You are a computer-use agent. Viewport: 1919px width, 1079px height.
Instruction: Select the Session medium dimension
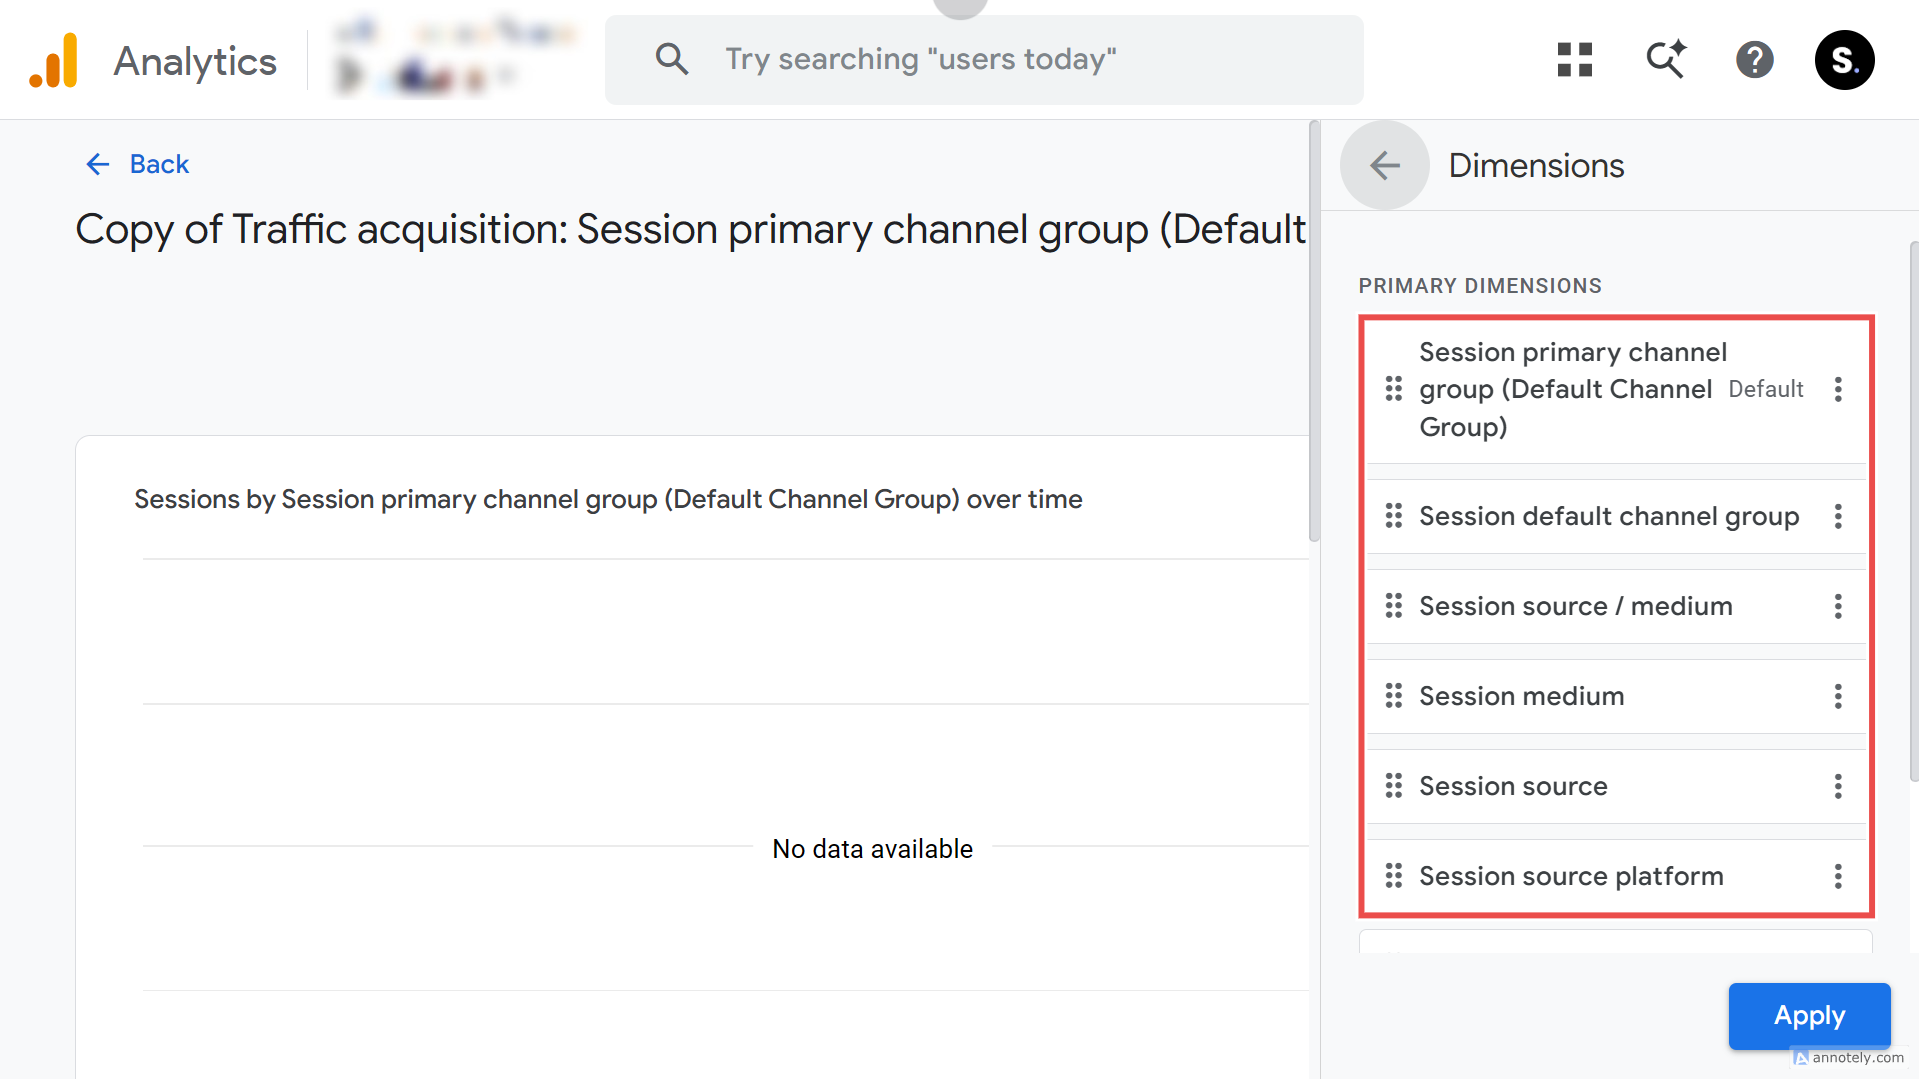click(x=1521, y=696)
